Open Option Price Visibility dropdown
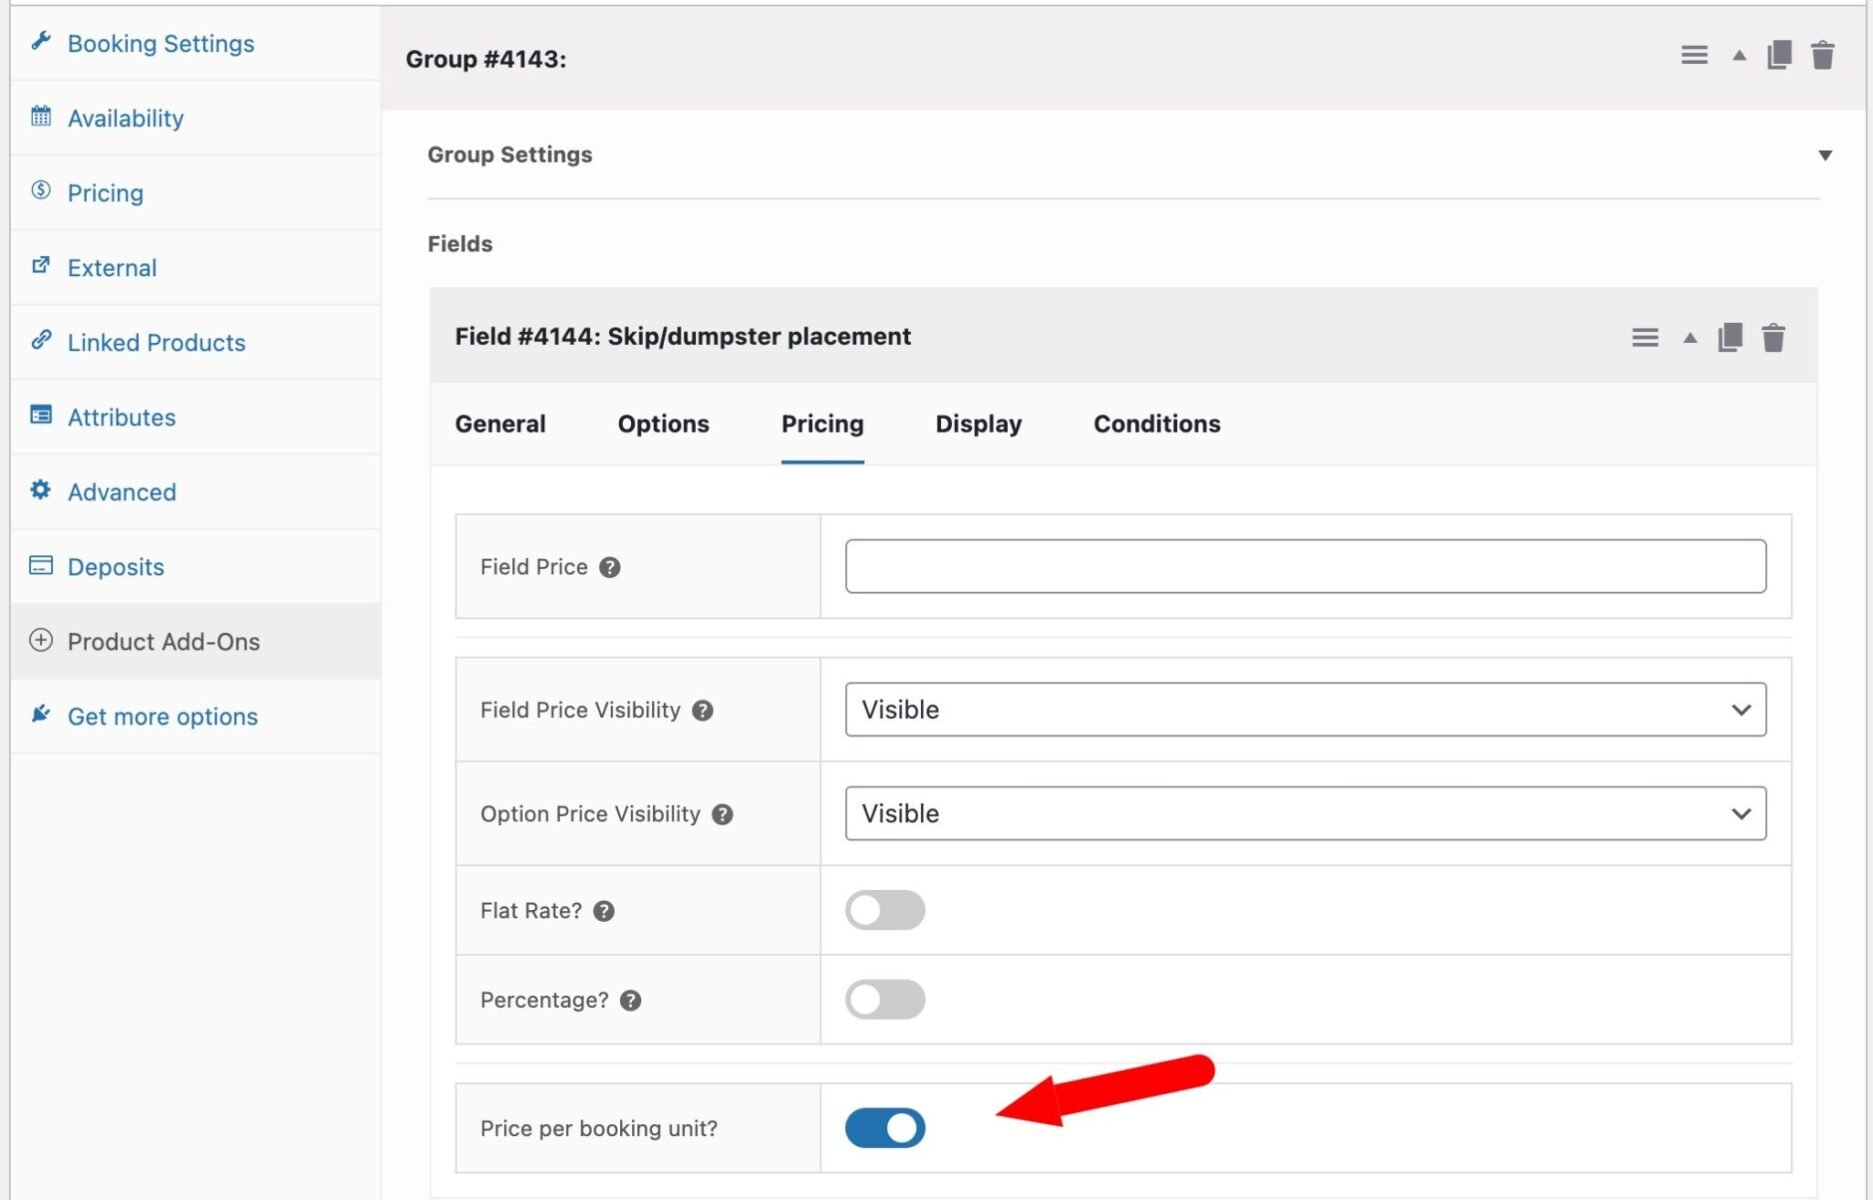The width and height of the screenshot is (1873, 1200). click(1305, 814)
